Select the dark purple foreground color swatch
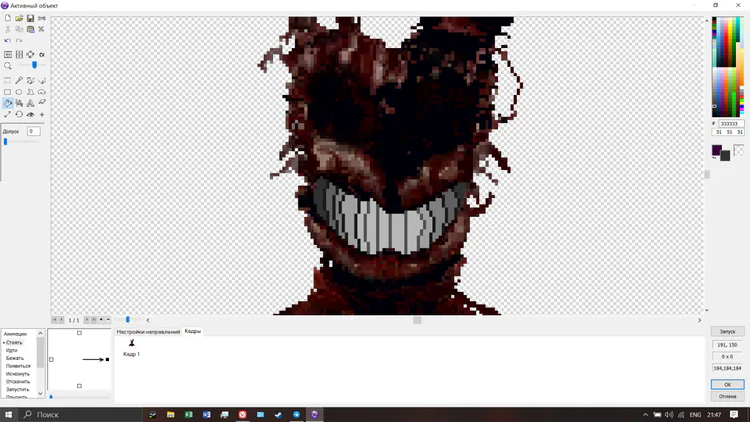 (717, 150)
